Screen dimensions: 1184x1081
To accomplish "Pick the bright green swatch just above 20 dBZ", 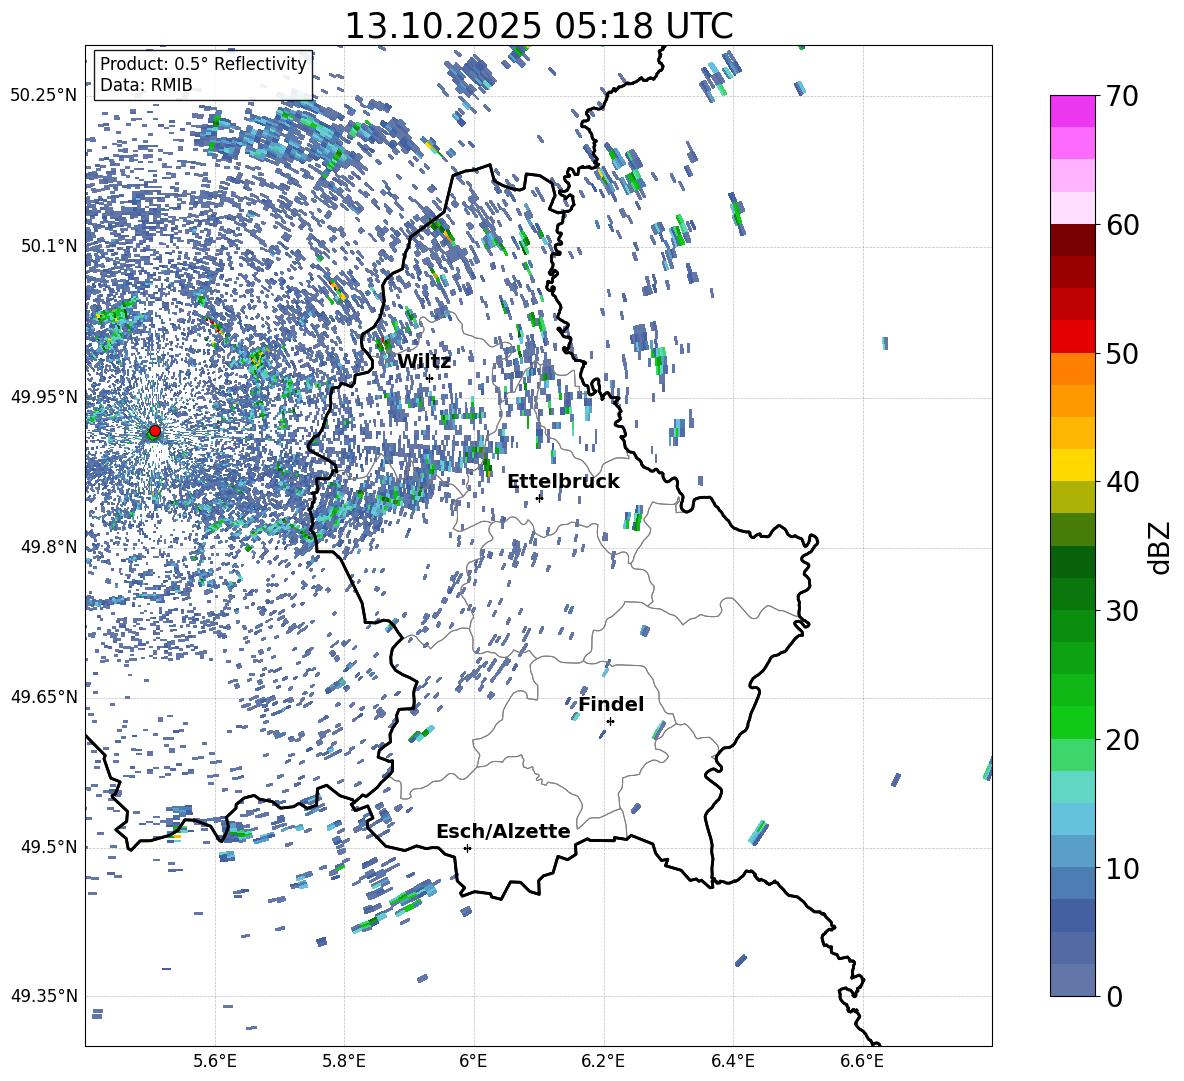I will pos(1073,722).
